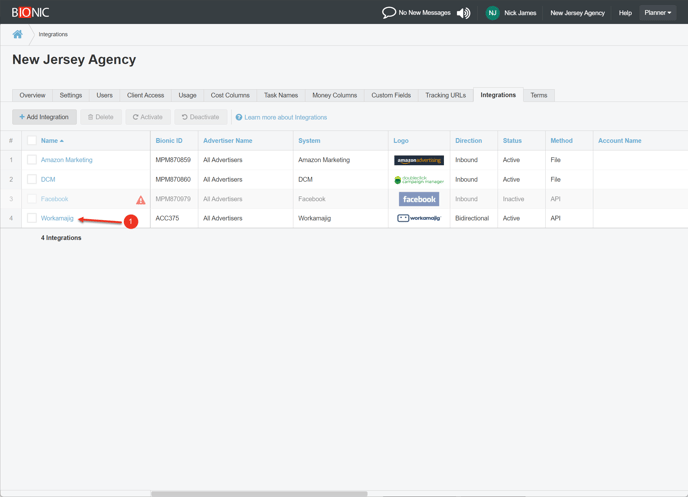The height and width of the screenshot is (497, 688).
Task: Click the Bidirectional direction cell
Action: pos(472,218)
